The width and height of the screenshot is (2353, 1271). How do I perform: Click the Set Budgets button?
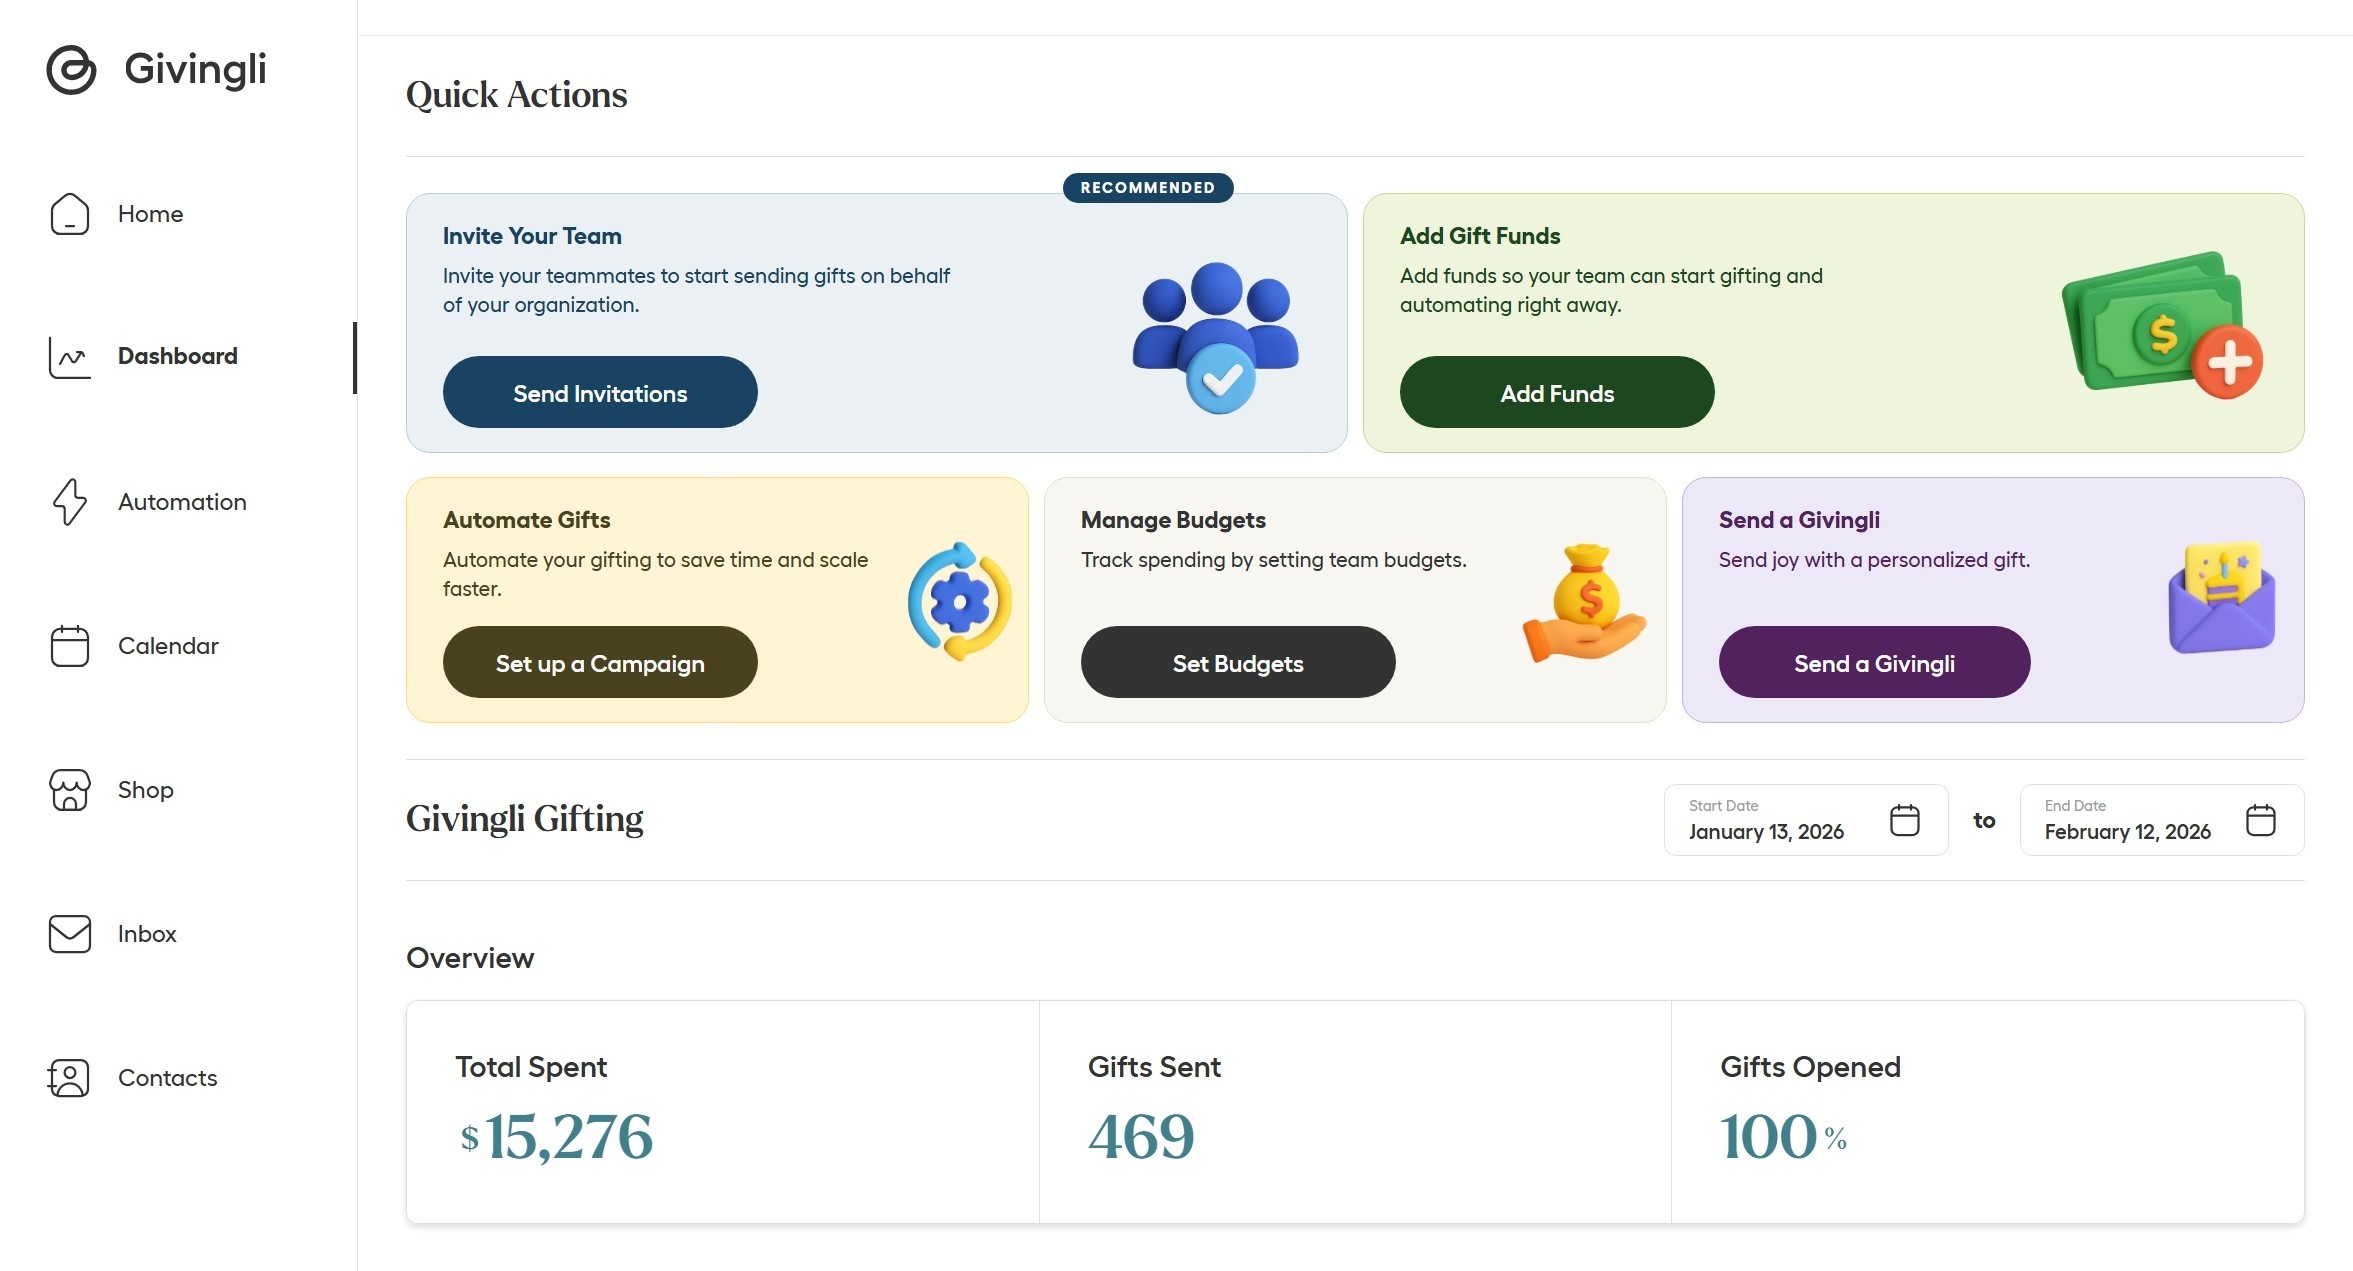point(1237,662)
